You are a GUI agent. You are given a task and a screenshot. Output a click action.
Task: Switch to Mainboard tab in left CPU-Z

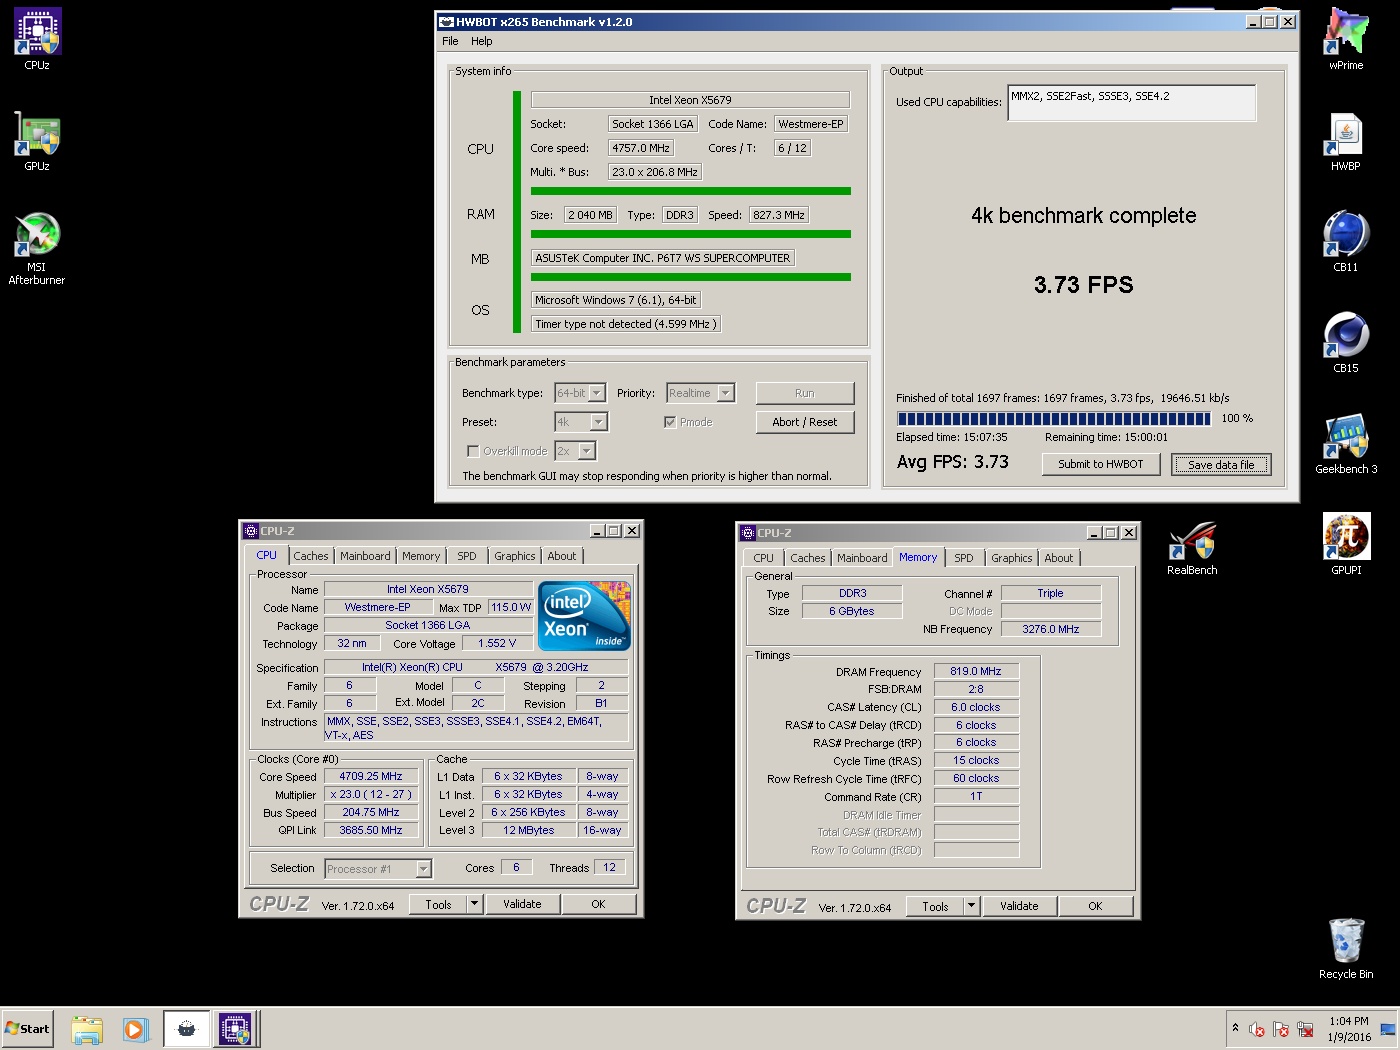pyautogui.click(x=365, y=556)
